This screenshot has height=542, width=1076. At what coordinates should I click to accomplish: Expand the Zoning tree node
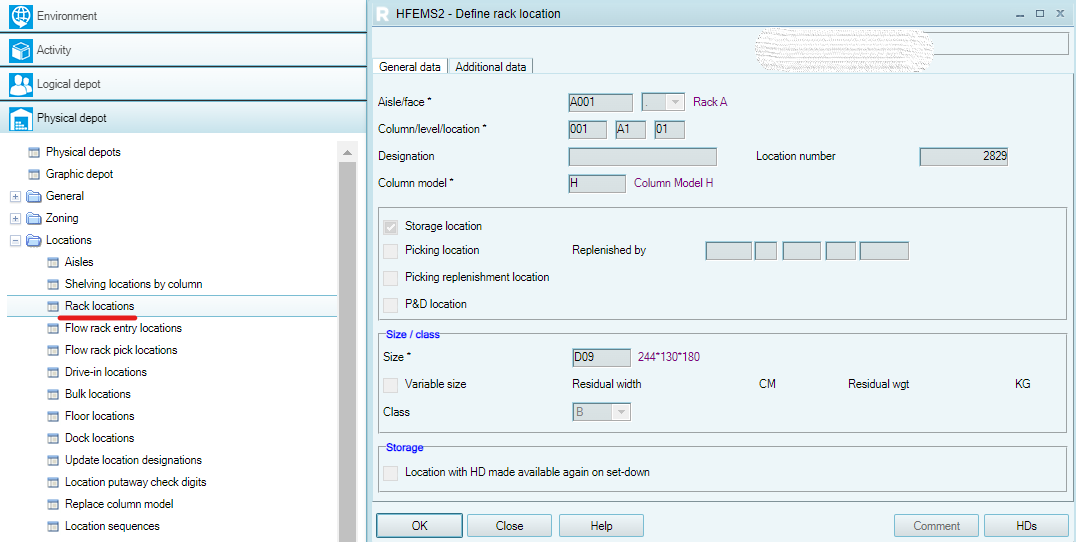16,219
